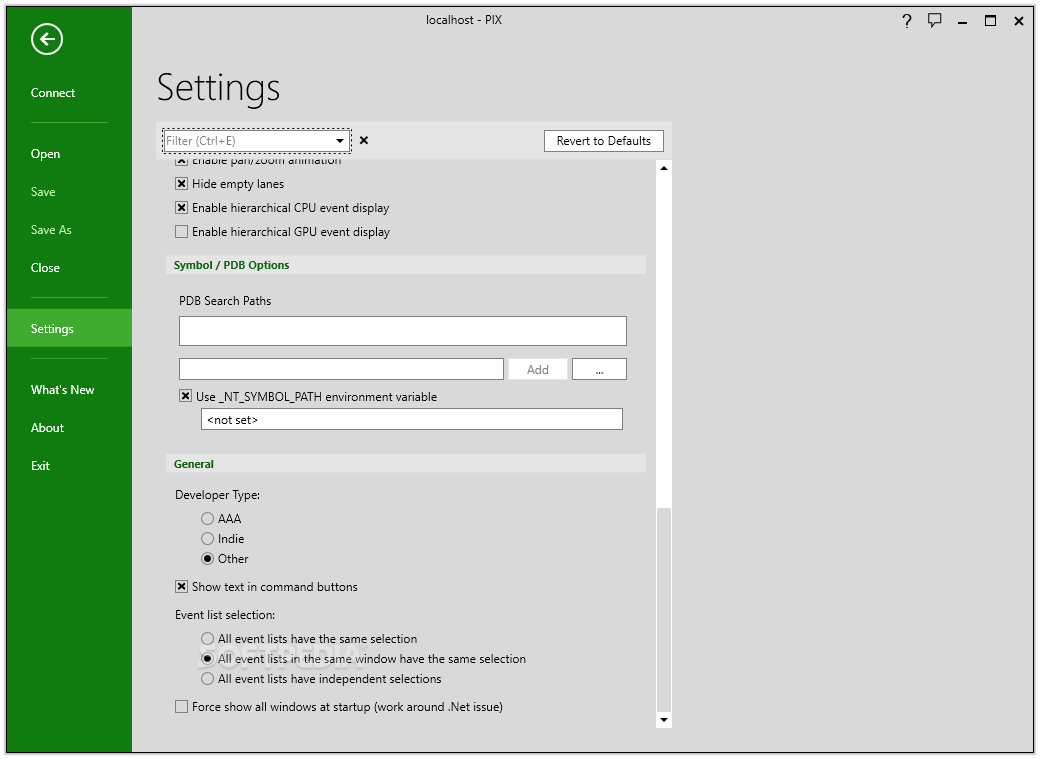Enable hierarchical GPU event display

[181, 232]
